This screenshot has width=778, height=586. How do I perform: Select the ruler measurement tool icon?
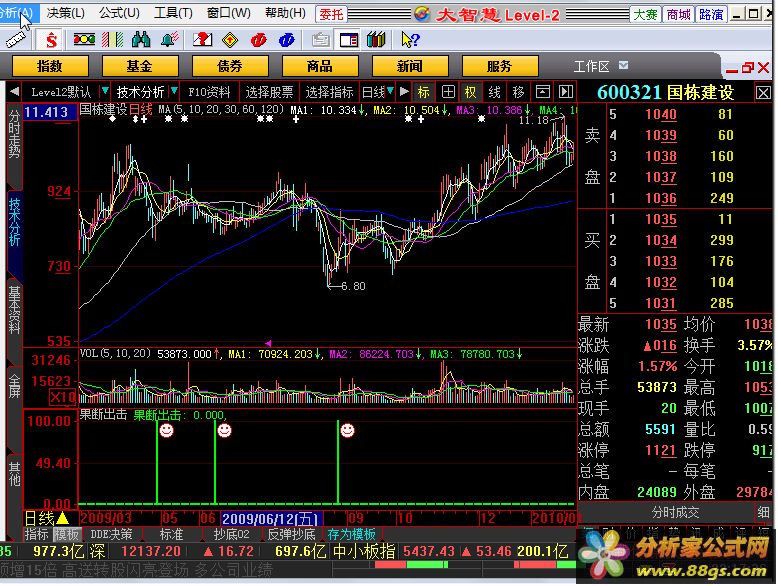click(x=15, y=39)
